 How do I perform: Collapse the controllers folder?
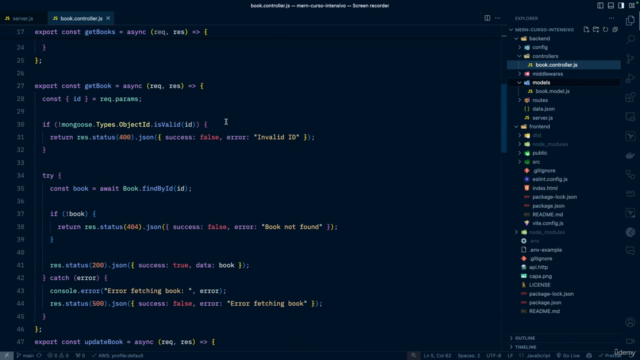pos(545,56)
